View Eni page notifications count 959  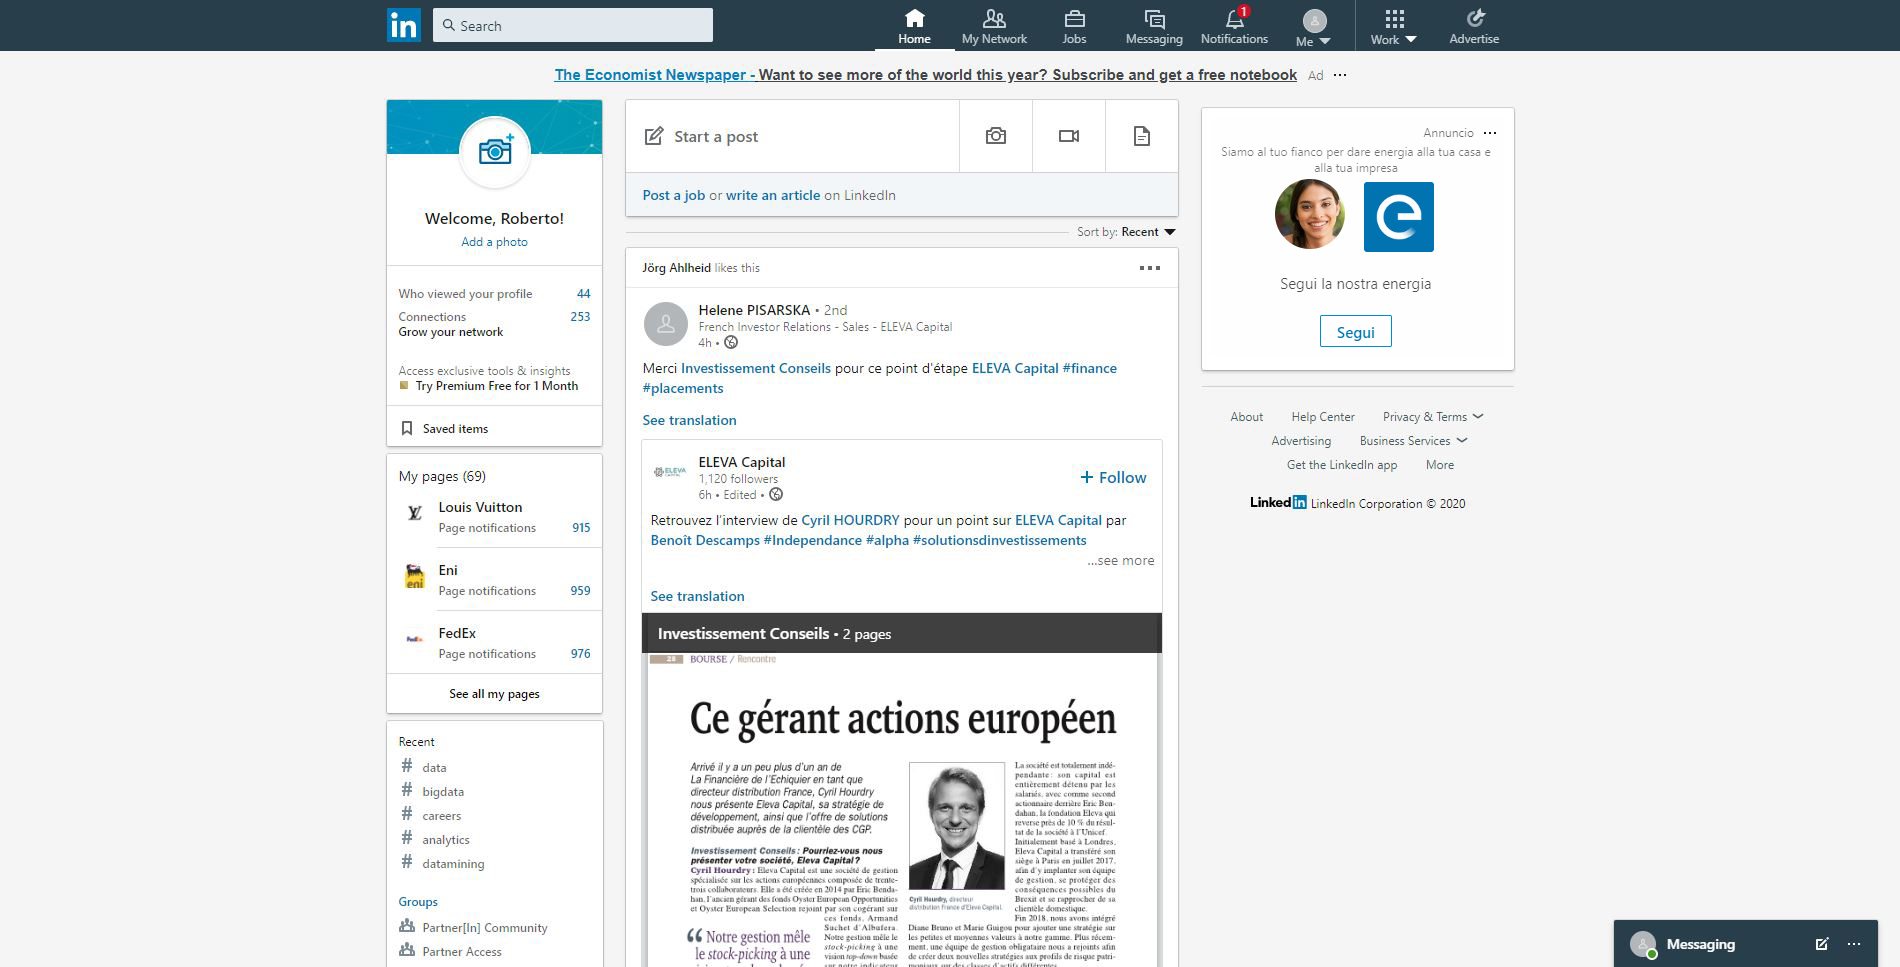click(x=580, y=591)
